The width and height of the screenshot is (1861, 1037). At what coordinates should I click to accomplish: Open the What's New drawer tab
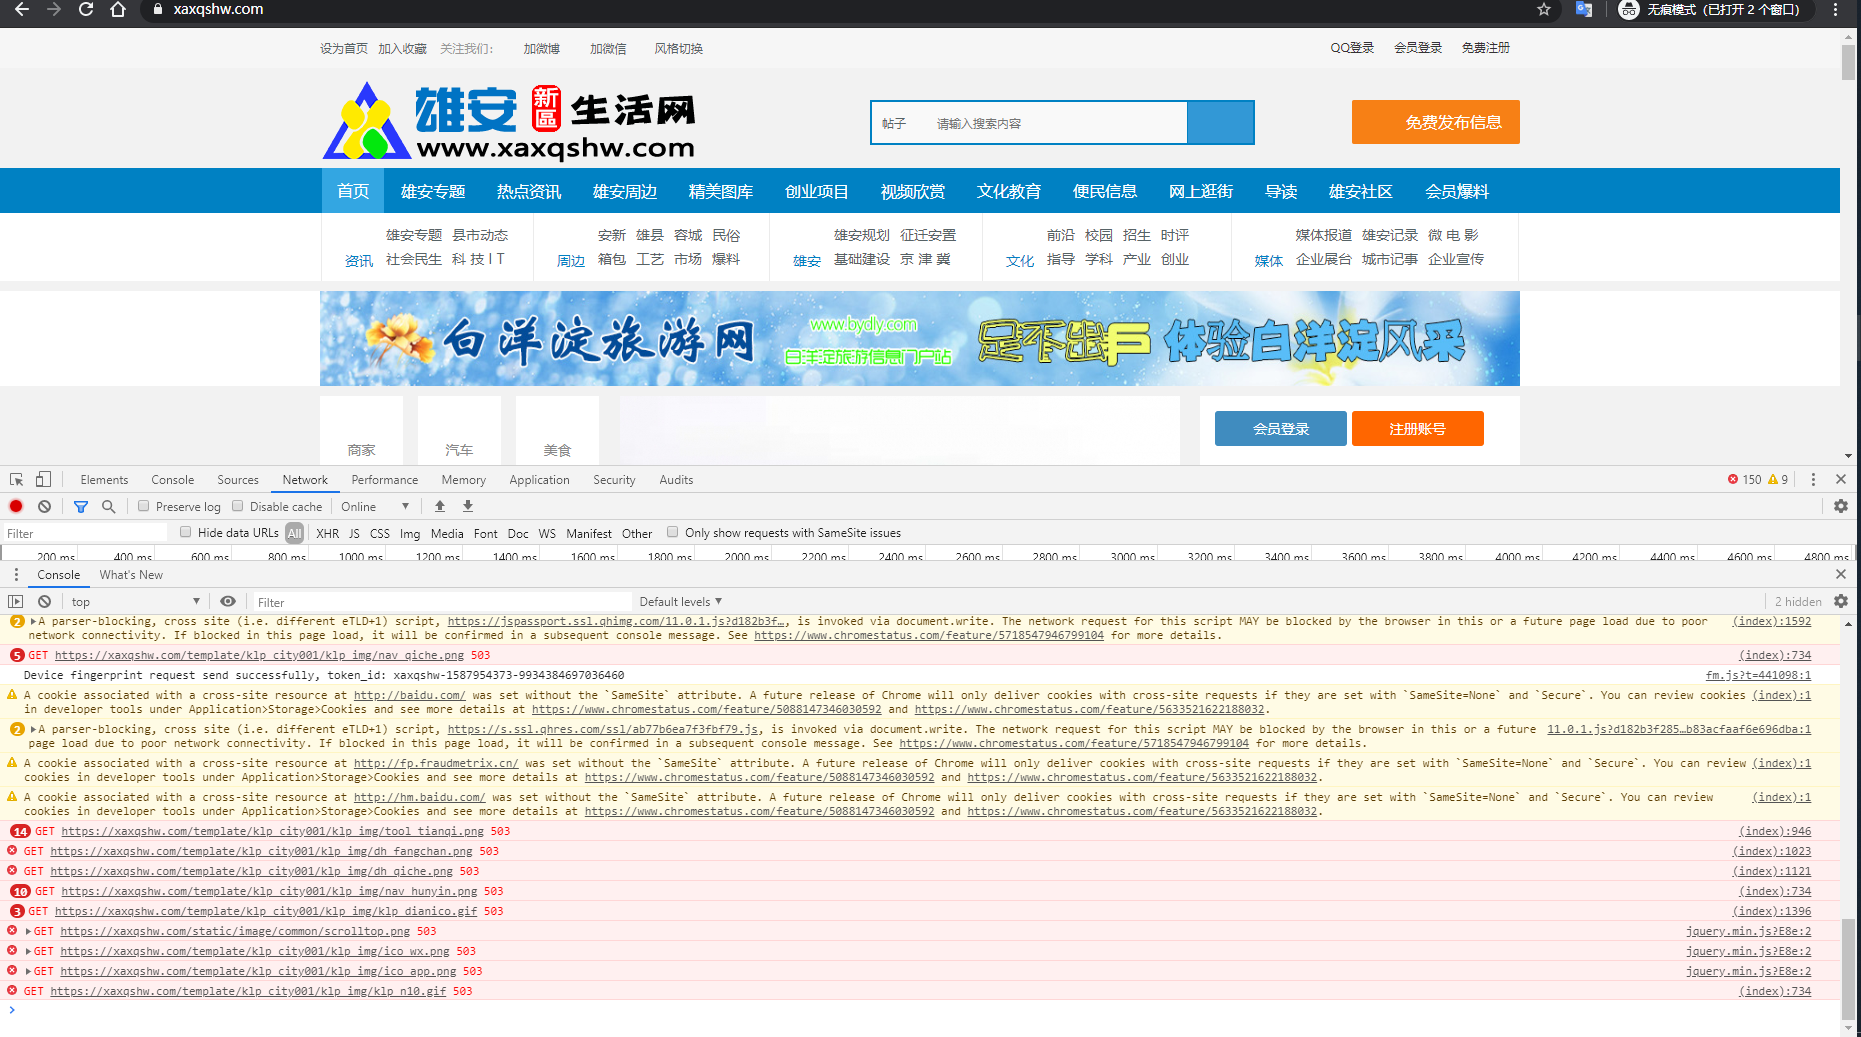click(131, 575)
